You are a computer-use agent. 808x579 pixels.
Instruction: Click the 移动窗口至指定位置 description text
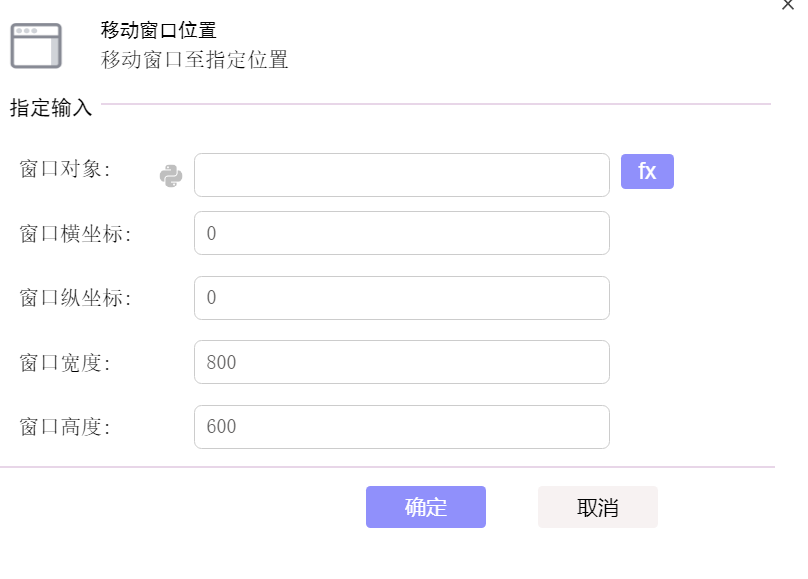(194, 59)
